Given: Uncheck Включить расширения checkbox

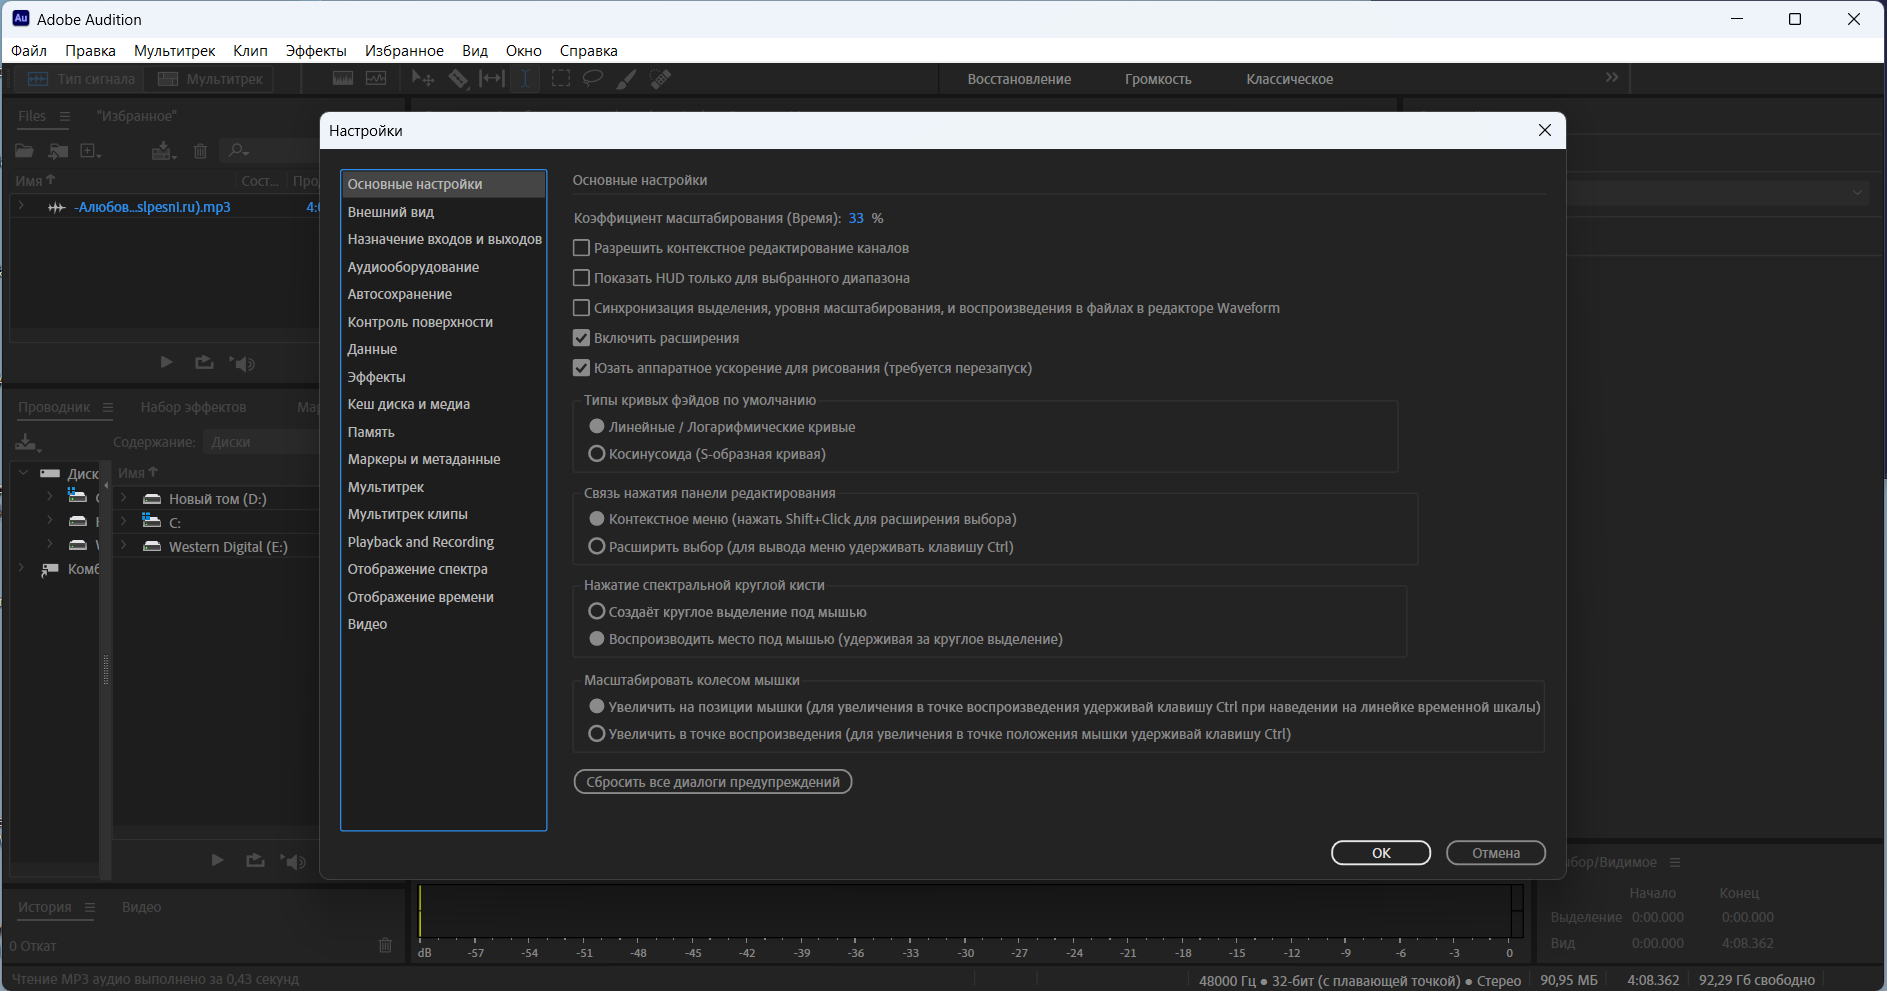Looking at the screenshot, I should tap(581, 338).
